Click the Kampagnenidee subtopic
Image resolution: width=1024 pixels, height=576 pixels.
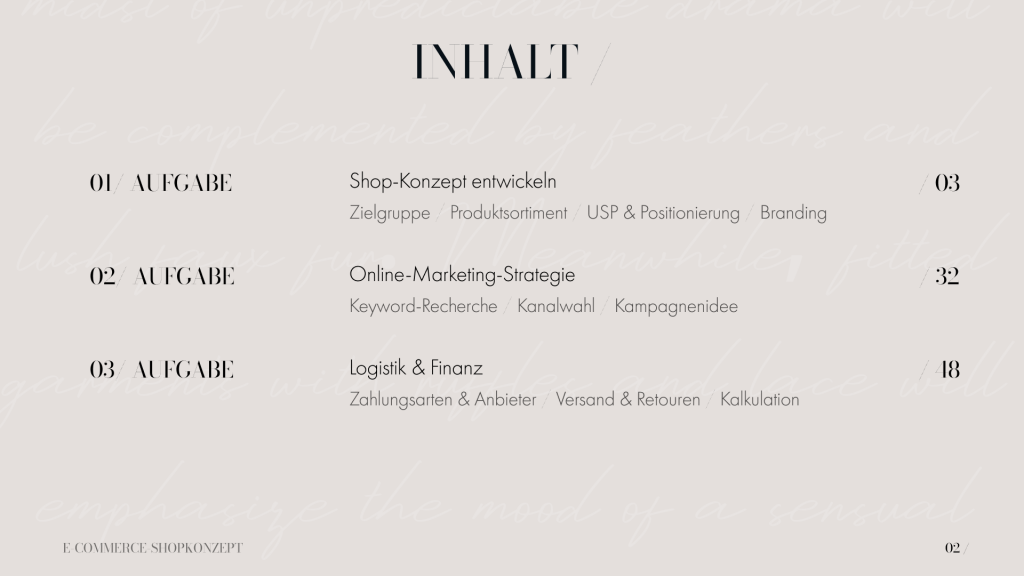point(676,306)
